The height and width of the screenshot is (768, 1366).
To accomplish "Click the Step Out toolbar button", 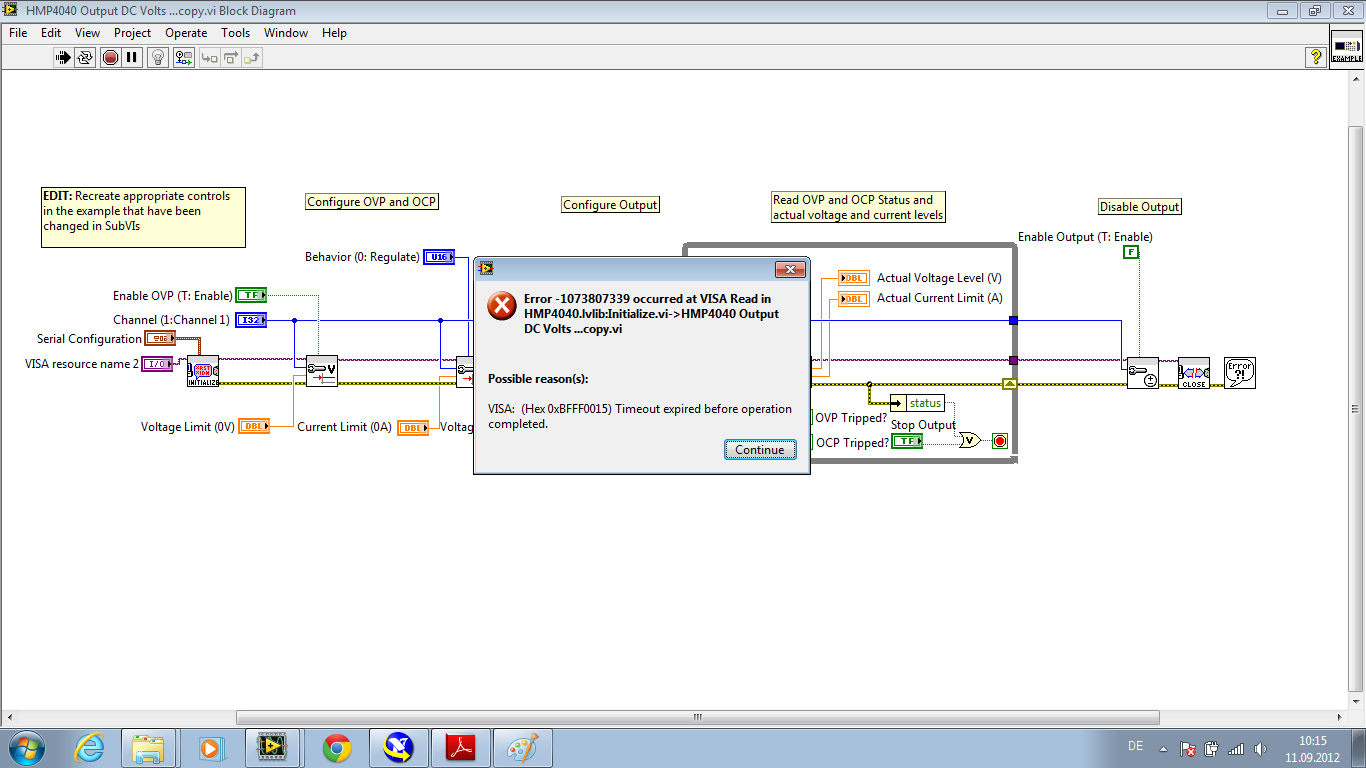I will click(x=251, y=57).
